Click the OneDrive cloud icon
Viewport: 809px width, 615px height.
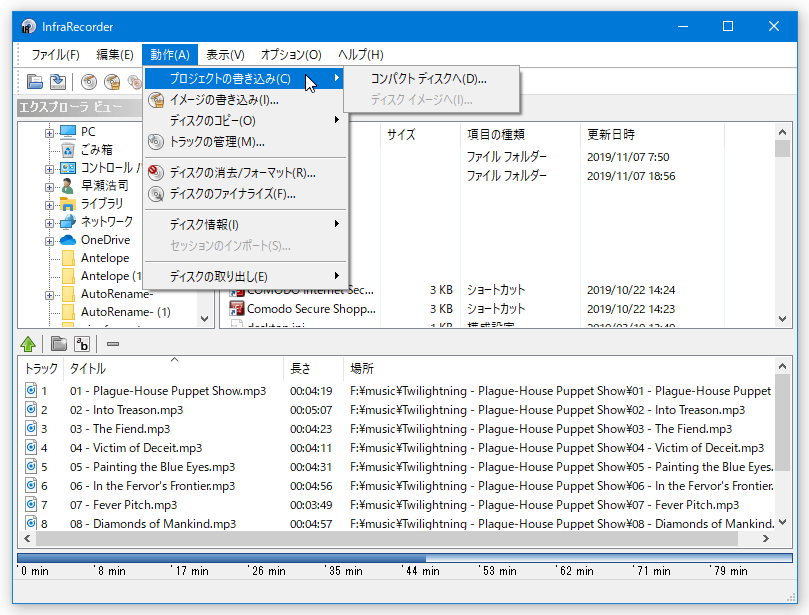point(68,240)
